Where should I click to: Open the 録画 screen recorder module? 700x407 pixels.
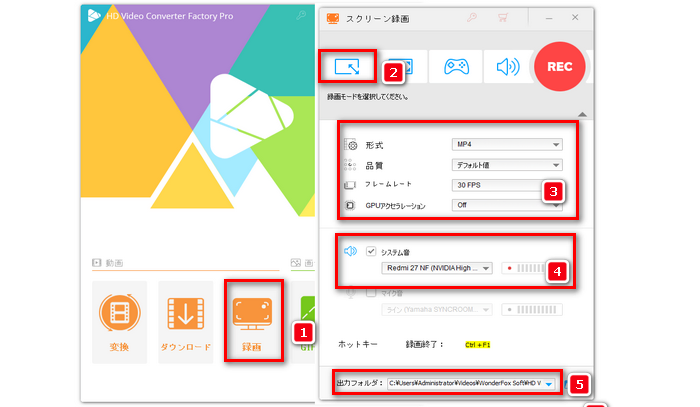pyautogui.click(x=252, y=322)
